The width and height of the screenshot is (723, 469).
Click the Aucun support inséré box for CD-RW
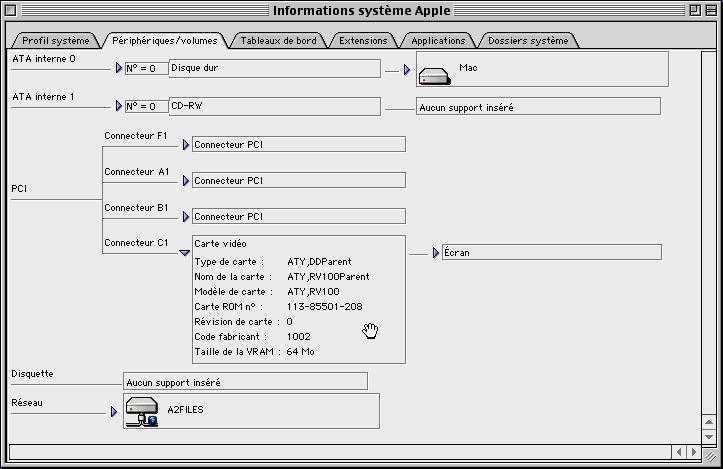tap(538, 106)
